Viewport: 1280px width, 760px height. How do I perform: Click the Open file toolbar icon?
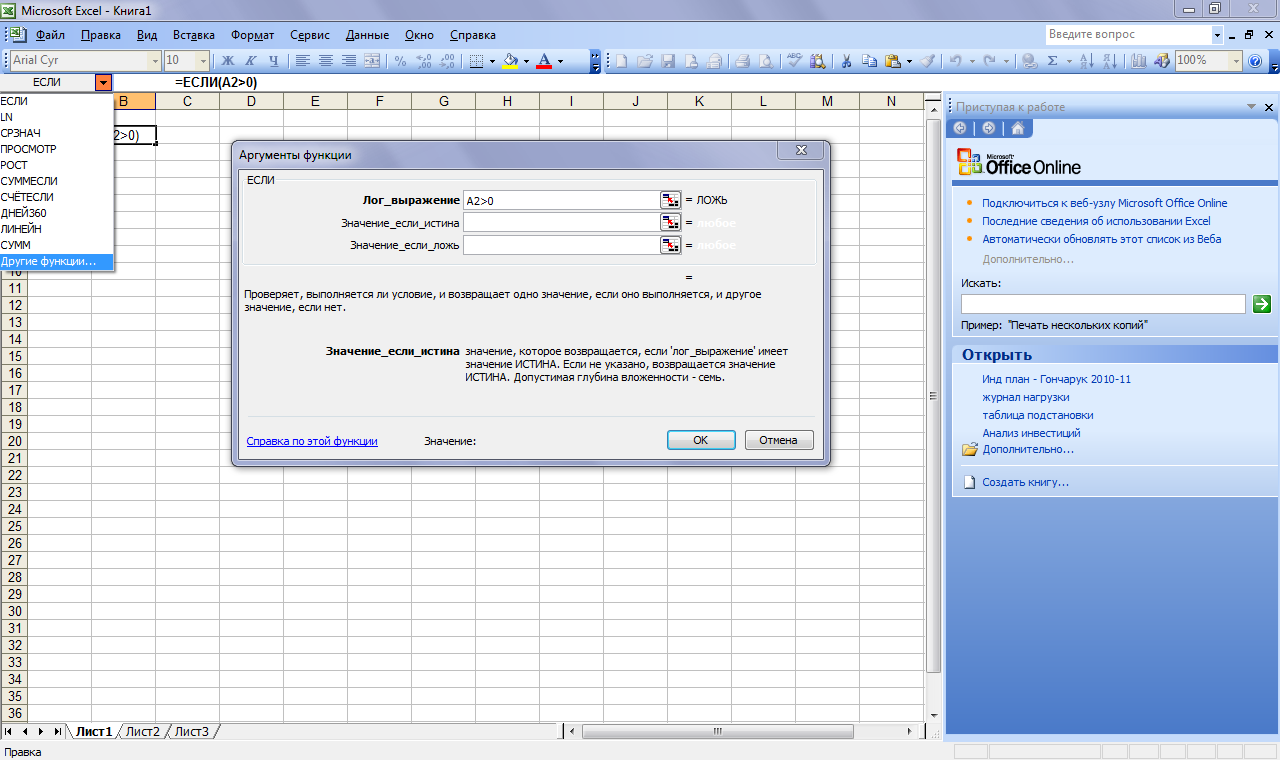pyautogui.click(x=645, y=60)
